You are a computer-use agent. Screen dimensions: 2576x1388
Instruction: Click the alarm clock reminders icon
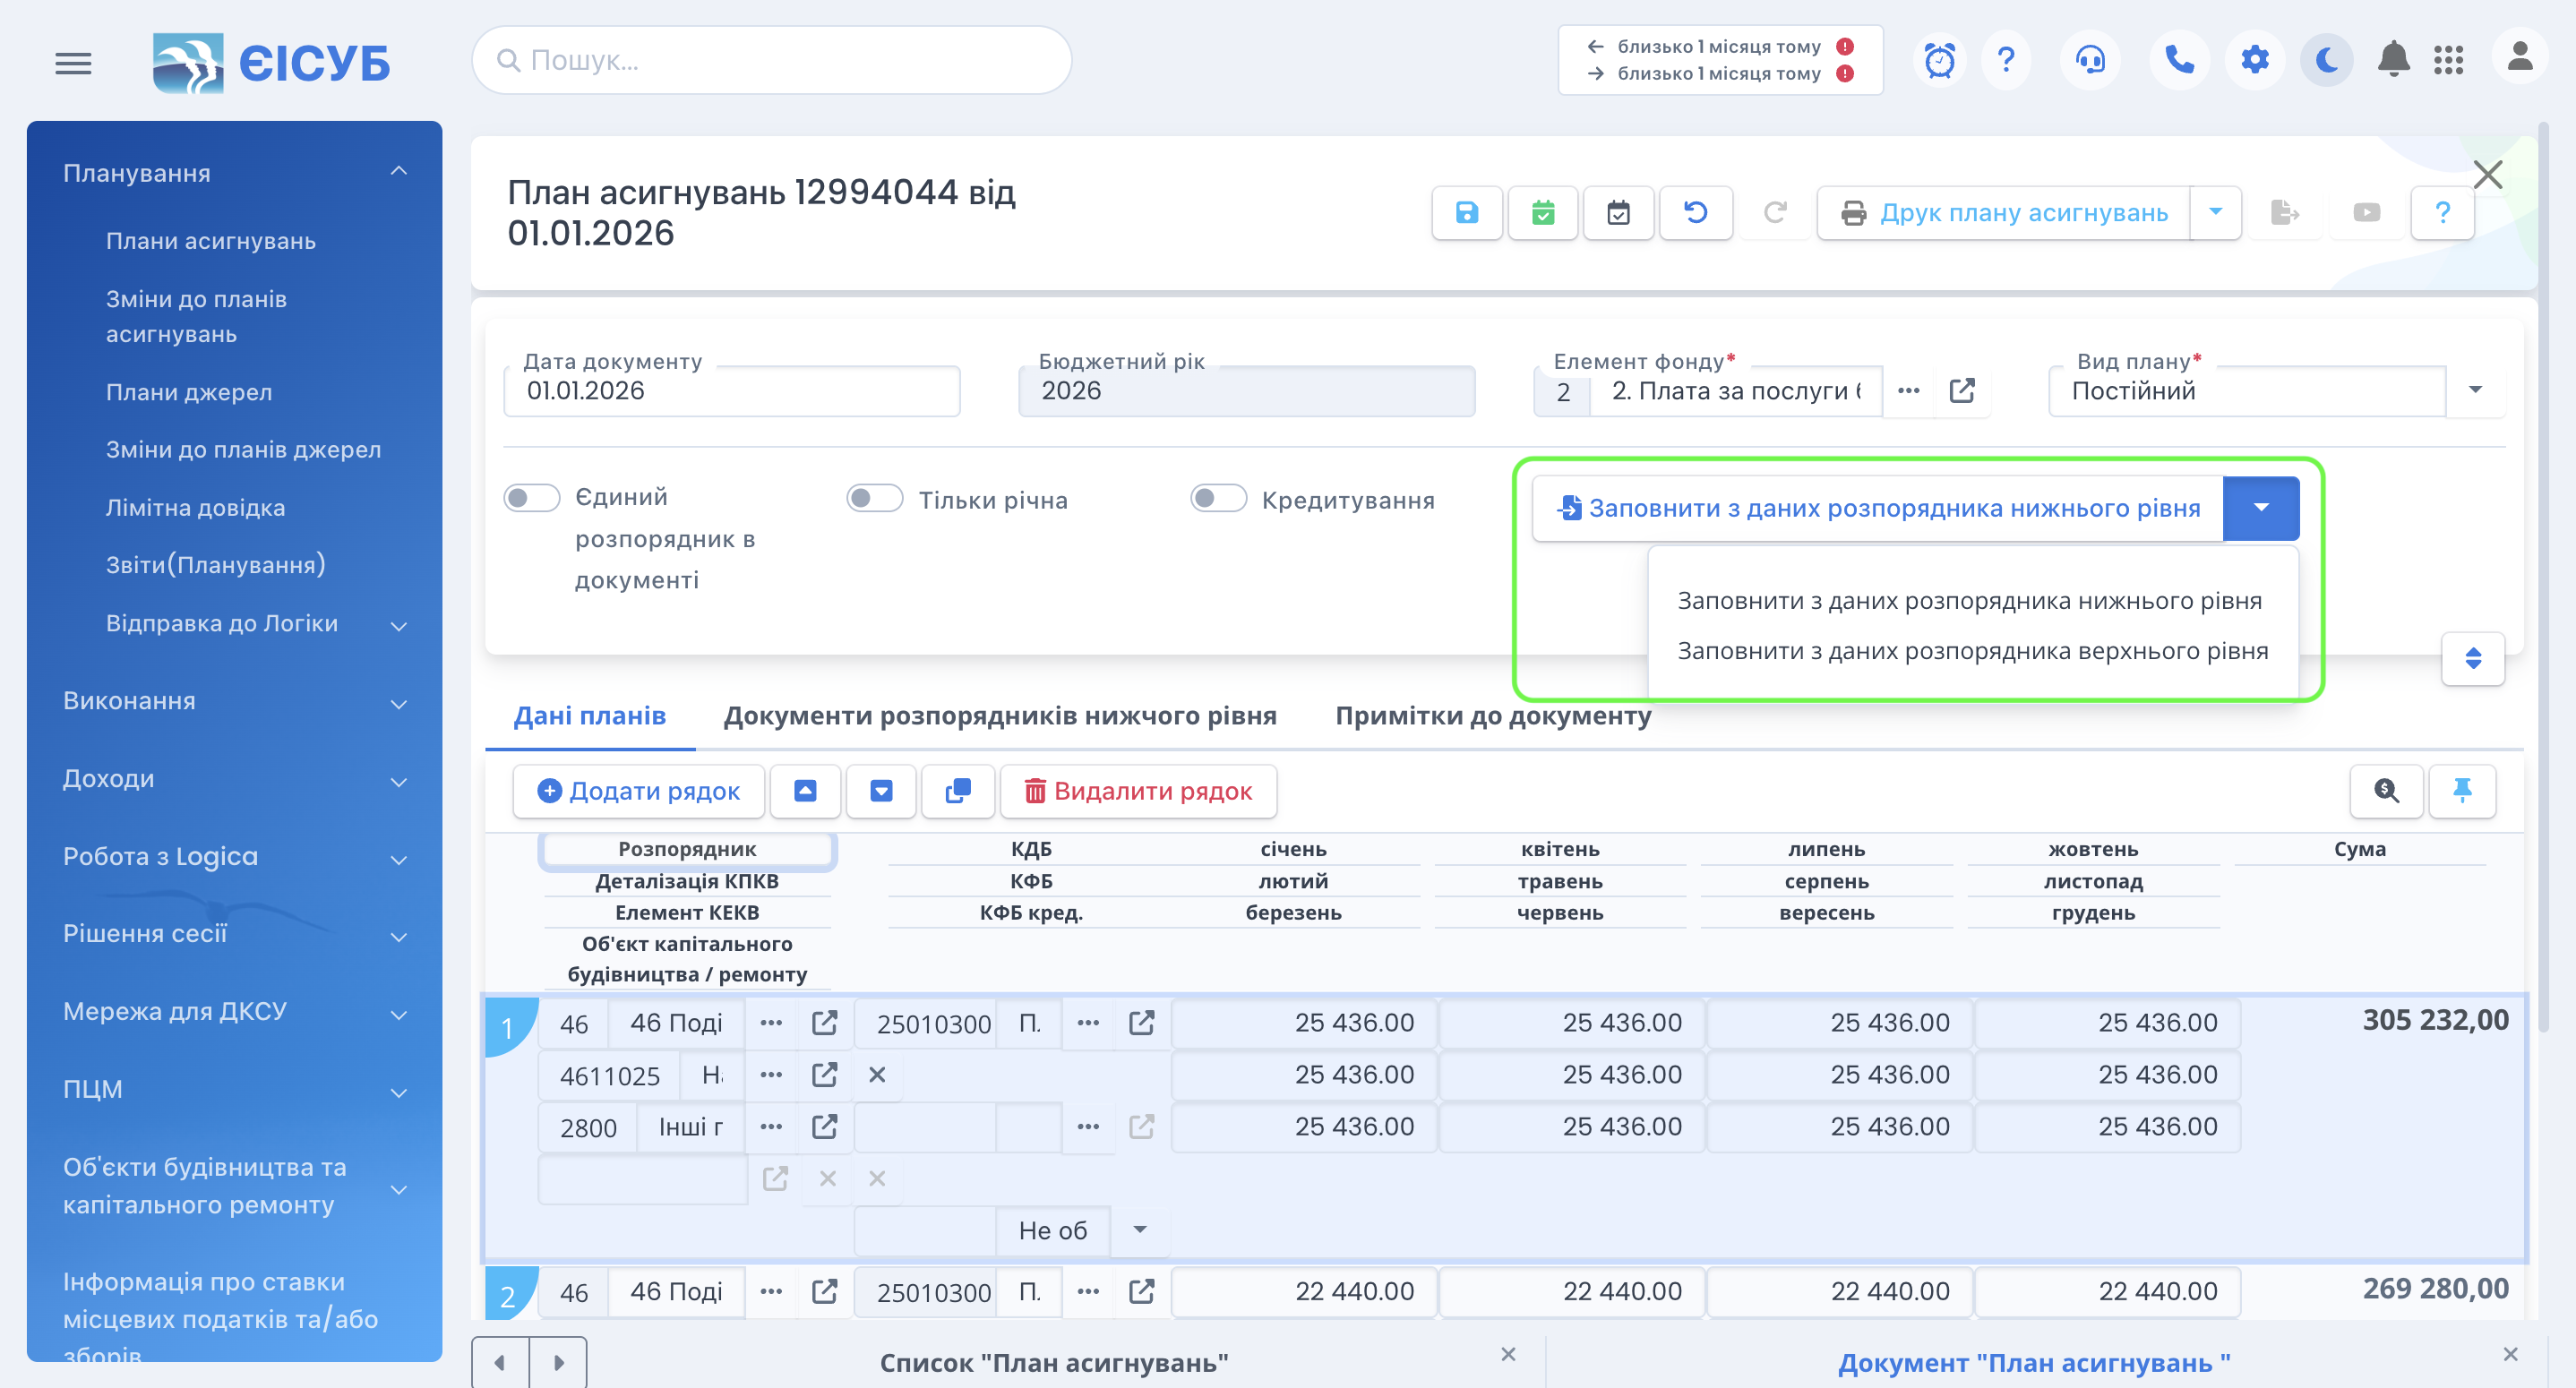[1939, 60]
